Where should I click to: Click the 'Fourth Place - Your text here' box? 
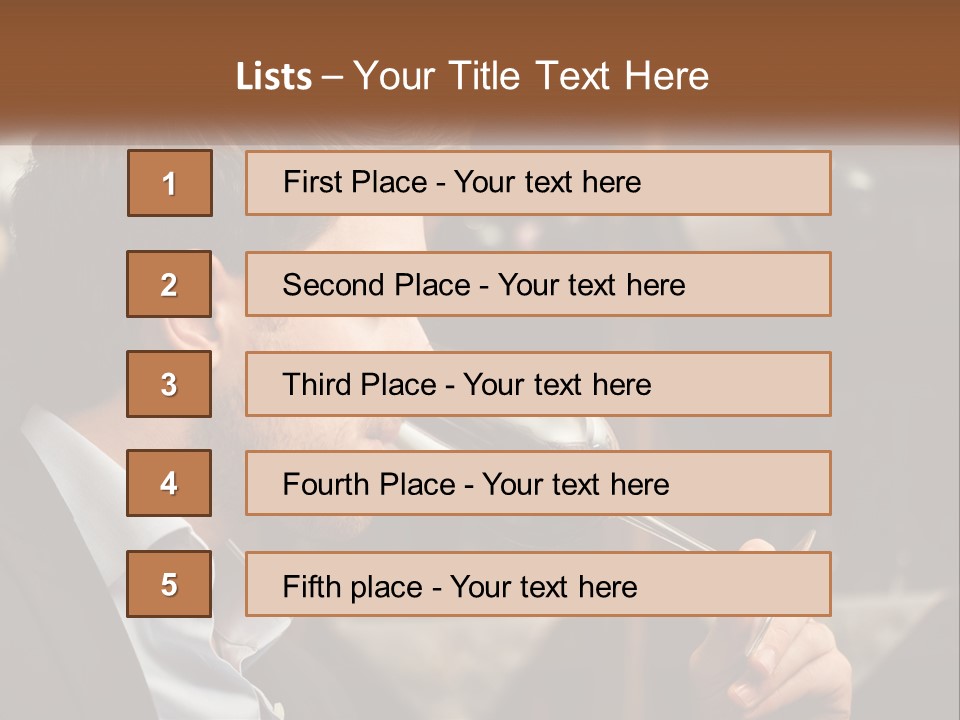538,483
